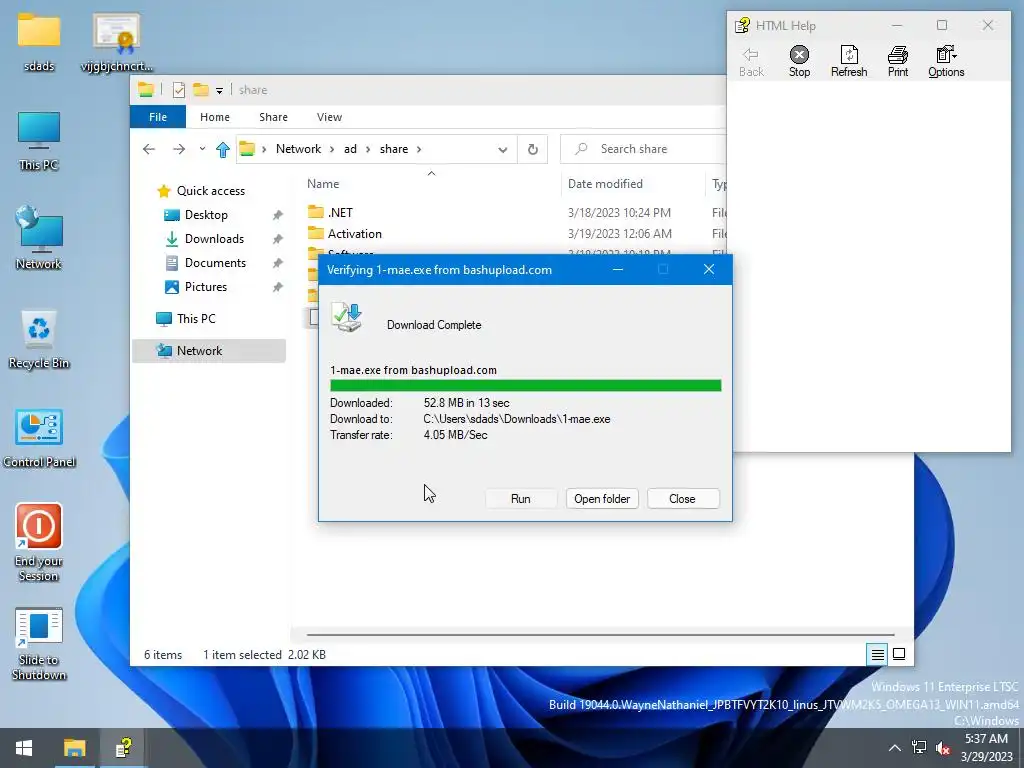Expand chevron after Network in breadcrumb
The width and height of the screenshot is (1024, 768).
(x=332, y=150)
